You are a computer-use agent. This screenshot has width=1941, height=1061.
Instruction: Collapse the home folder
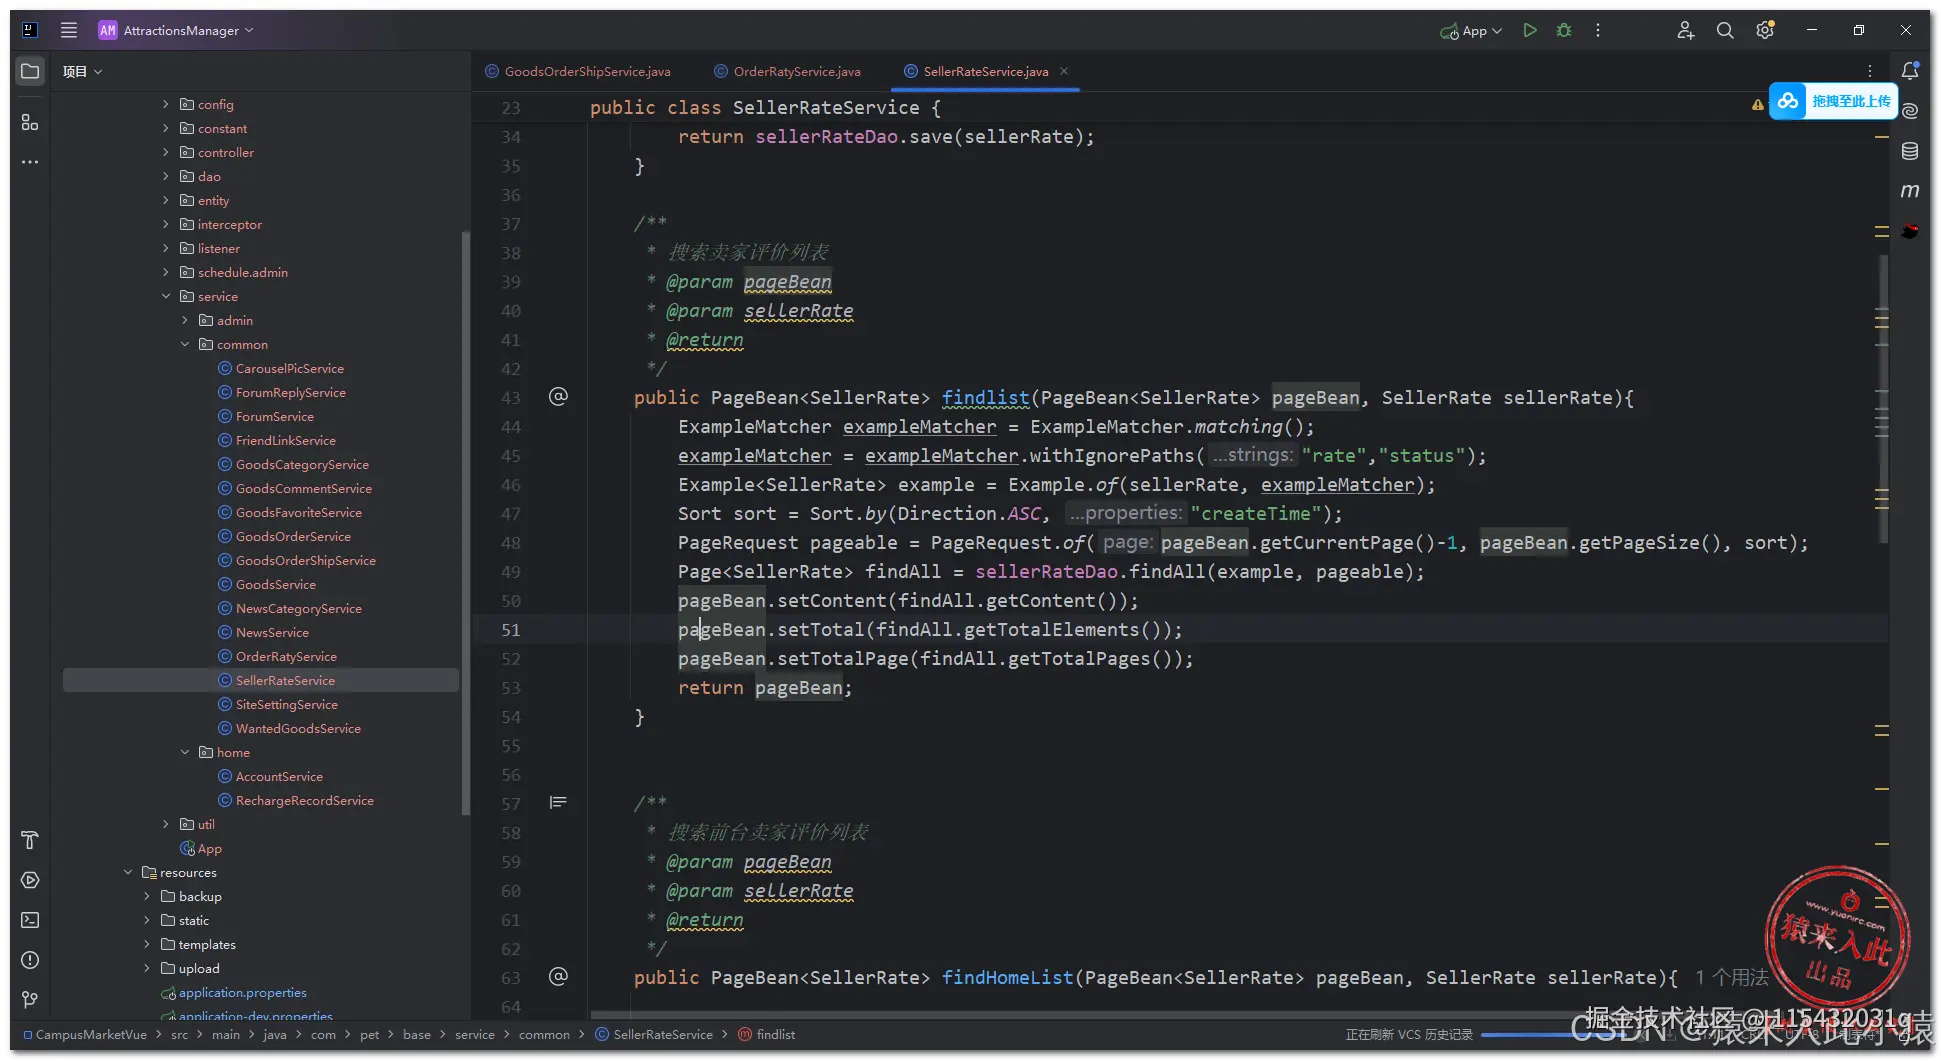point(185,752)
